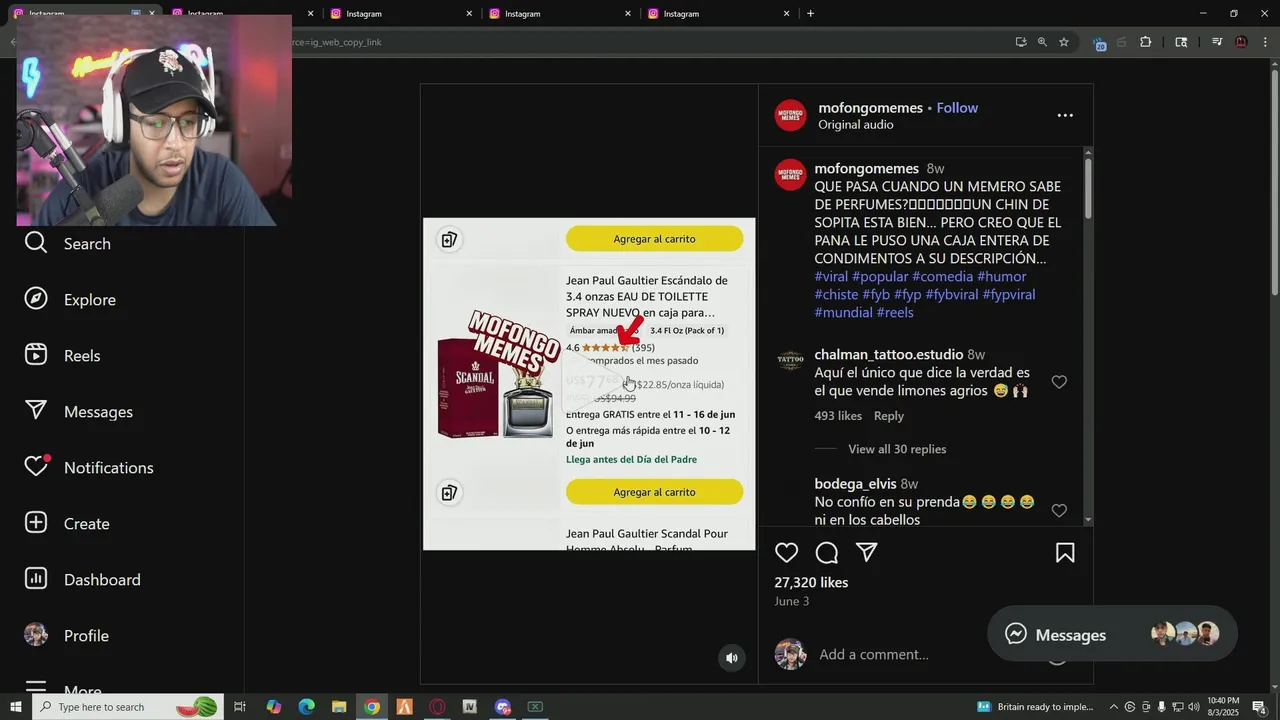Image resolution: width=1280 pixels, height=720 pixels.
Task: Open Task View on taskbar
Action: tap(240, 707)
